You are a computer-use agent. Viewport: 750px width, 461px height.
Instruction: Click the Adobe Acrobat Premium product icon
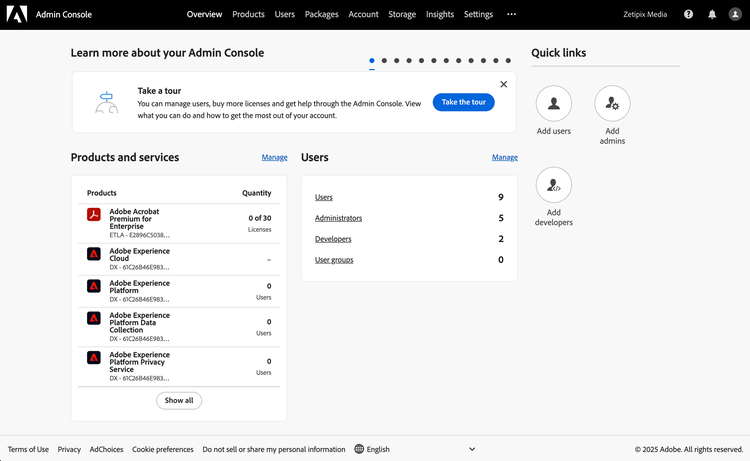(94, 215)
